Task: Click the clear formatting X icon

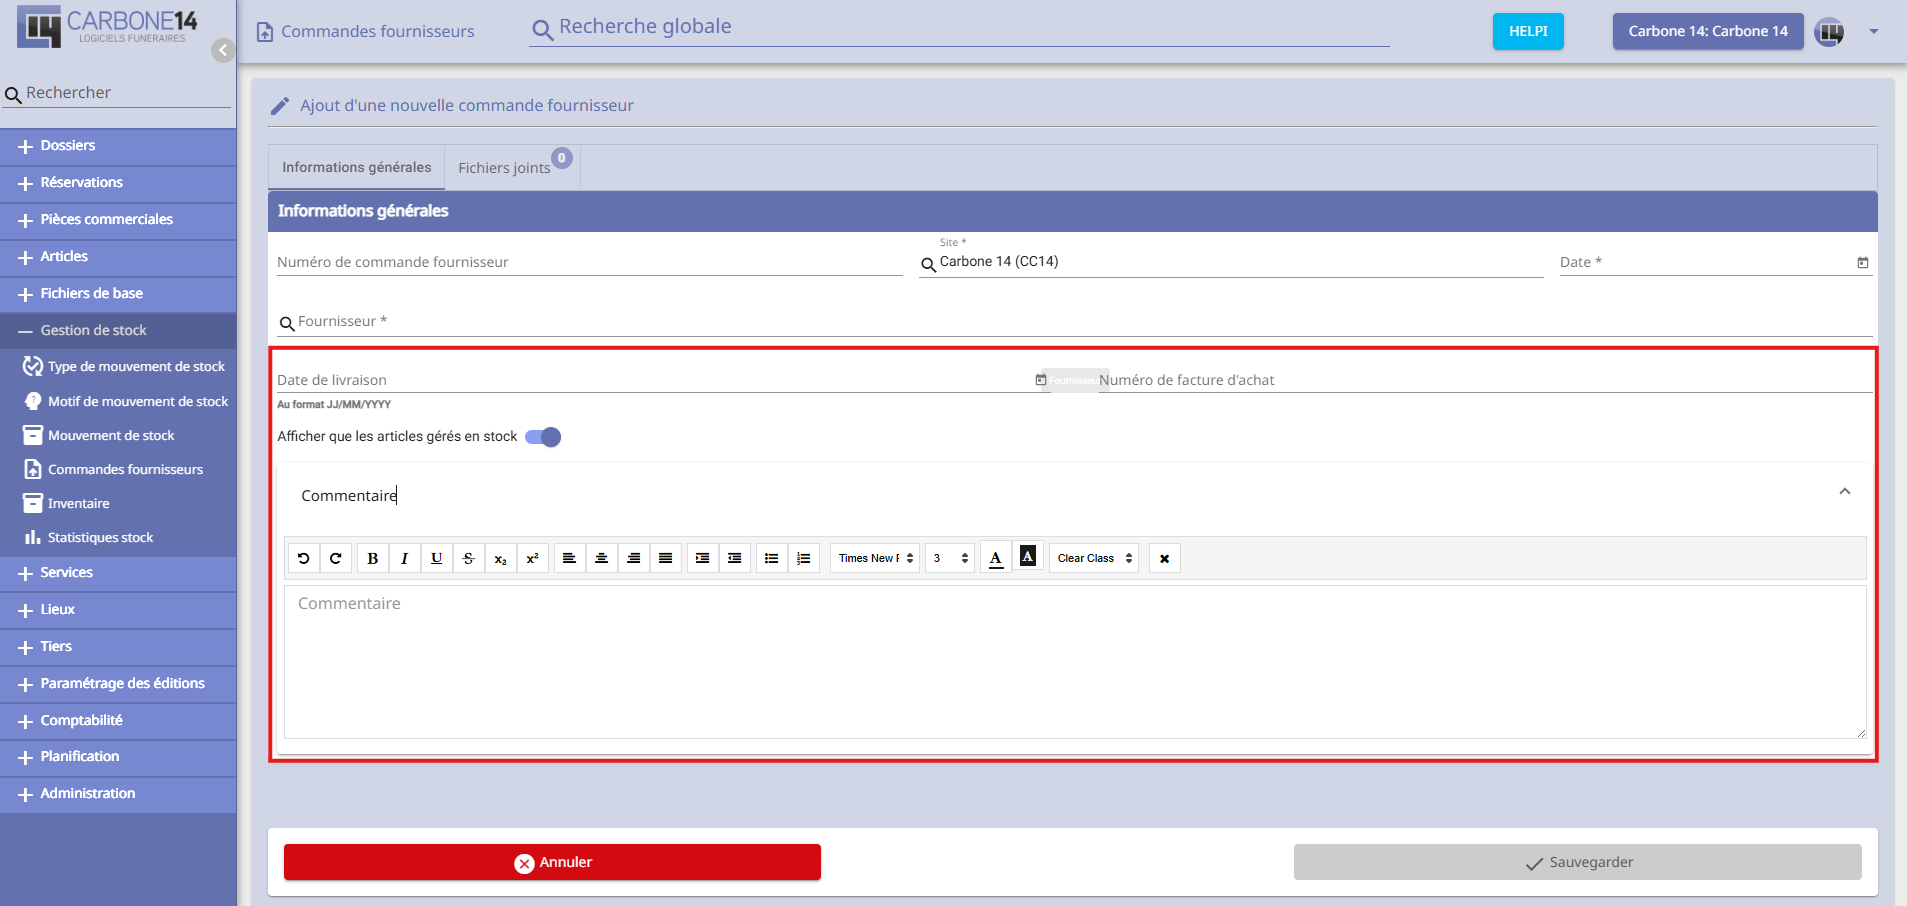Action: [1164, 558]
